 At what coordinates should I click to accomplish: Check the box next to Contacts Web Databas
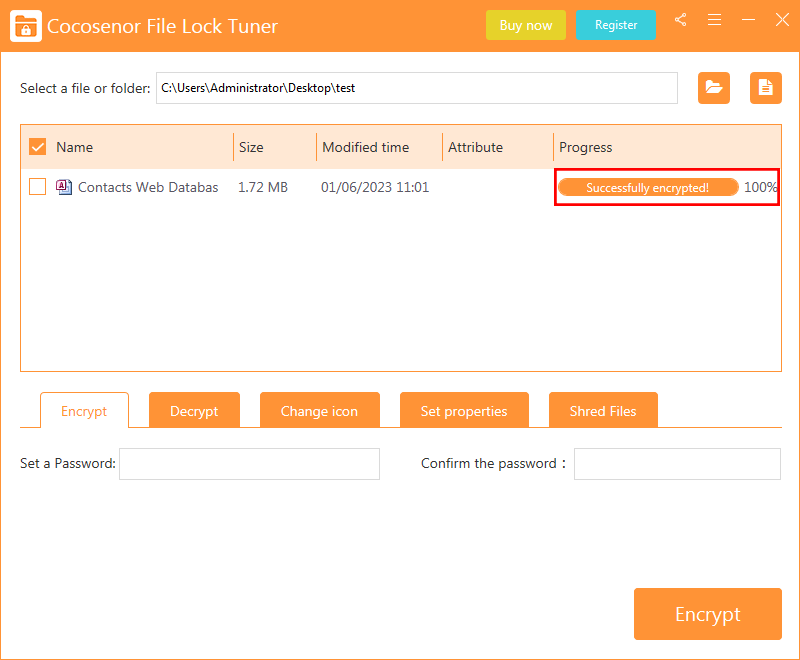click(37, 187)
